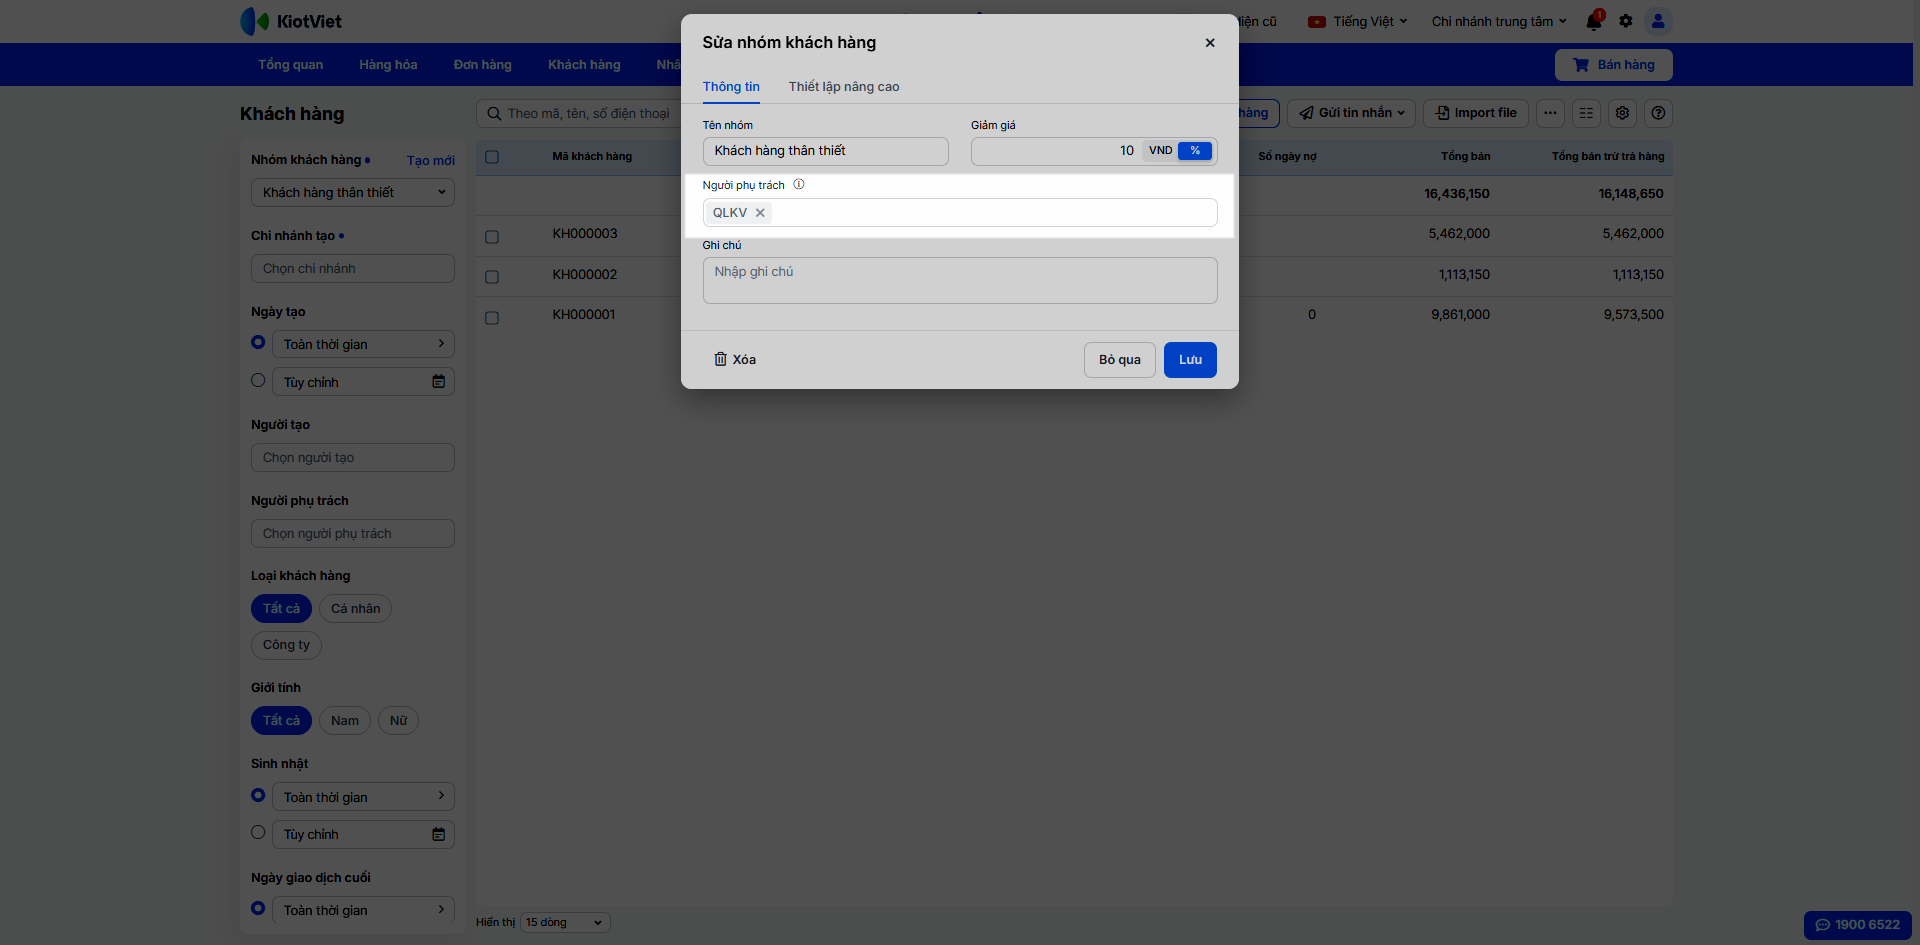1920x945 pixels.
Task: Select Tất cả under Giới tính
Action: click(x=281, y=721)
